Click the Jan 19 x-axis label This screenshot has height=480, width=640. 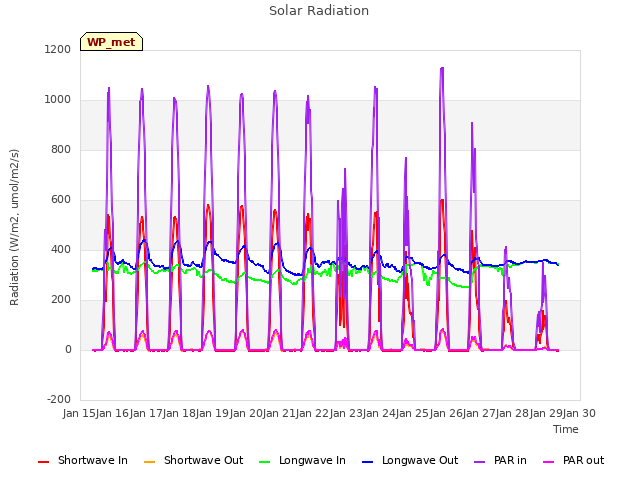click(x=213, y=413)
